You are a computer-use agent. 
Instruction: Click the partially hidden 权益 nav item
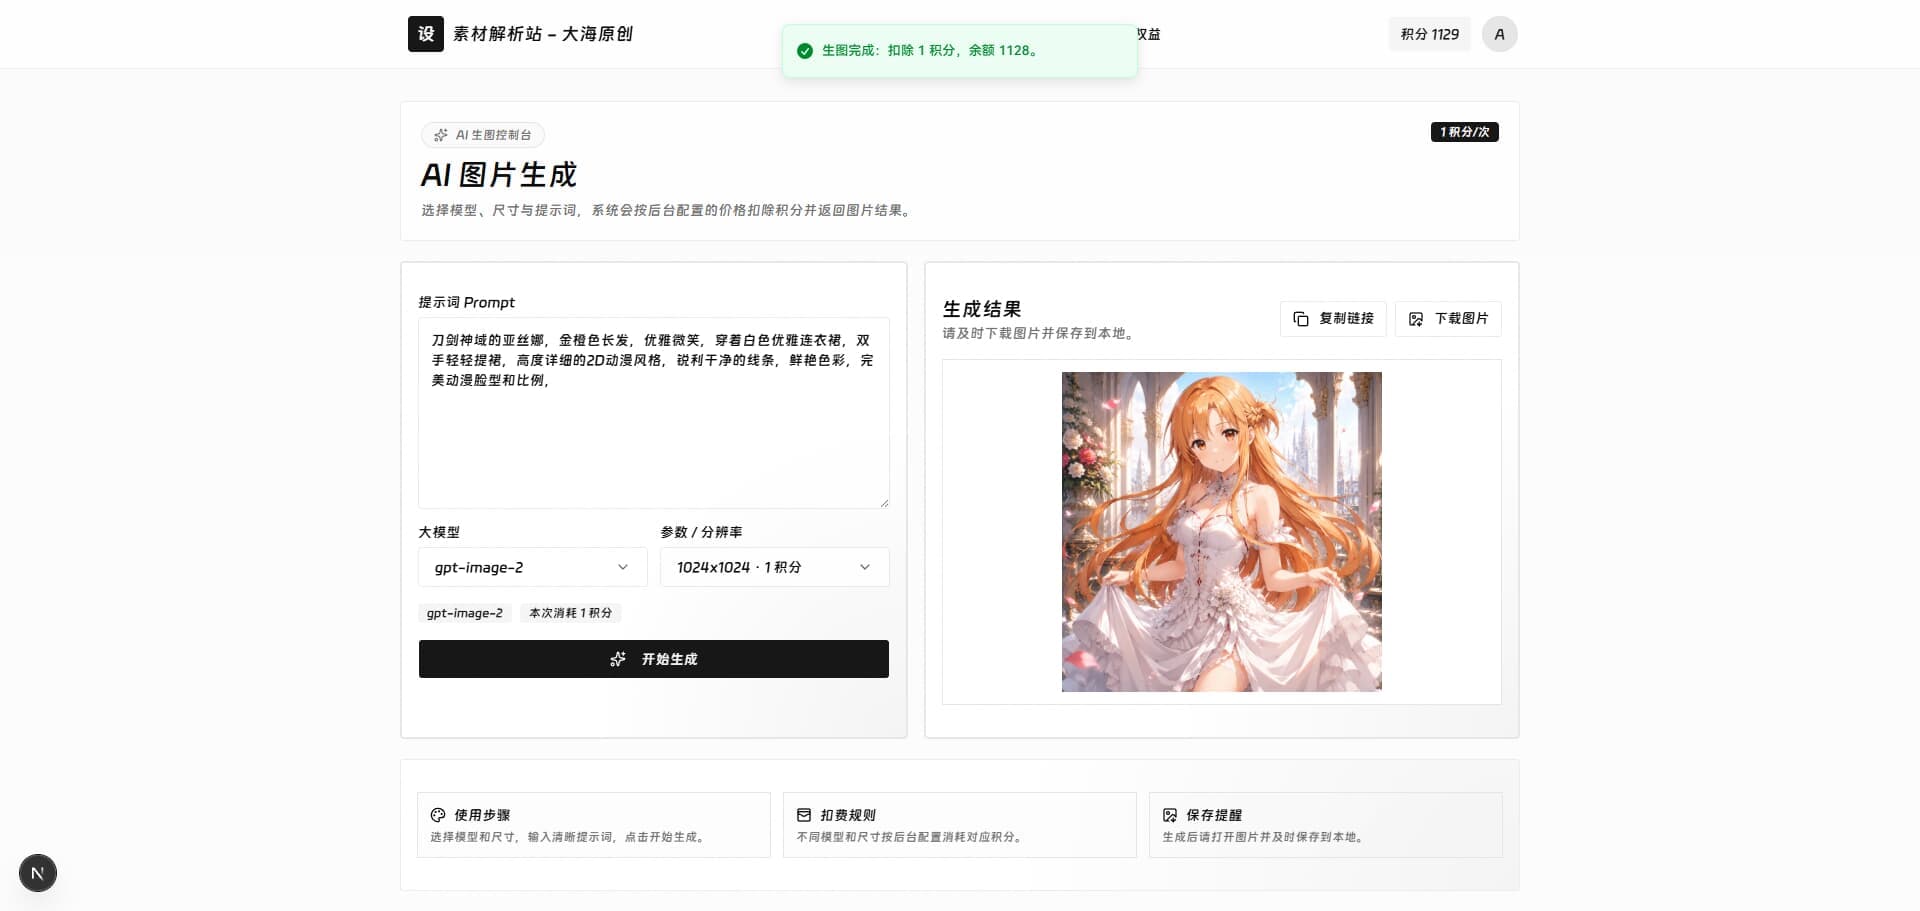(x=1149, y=34)
